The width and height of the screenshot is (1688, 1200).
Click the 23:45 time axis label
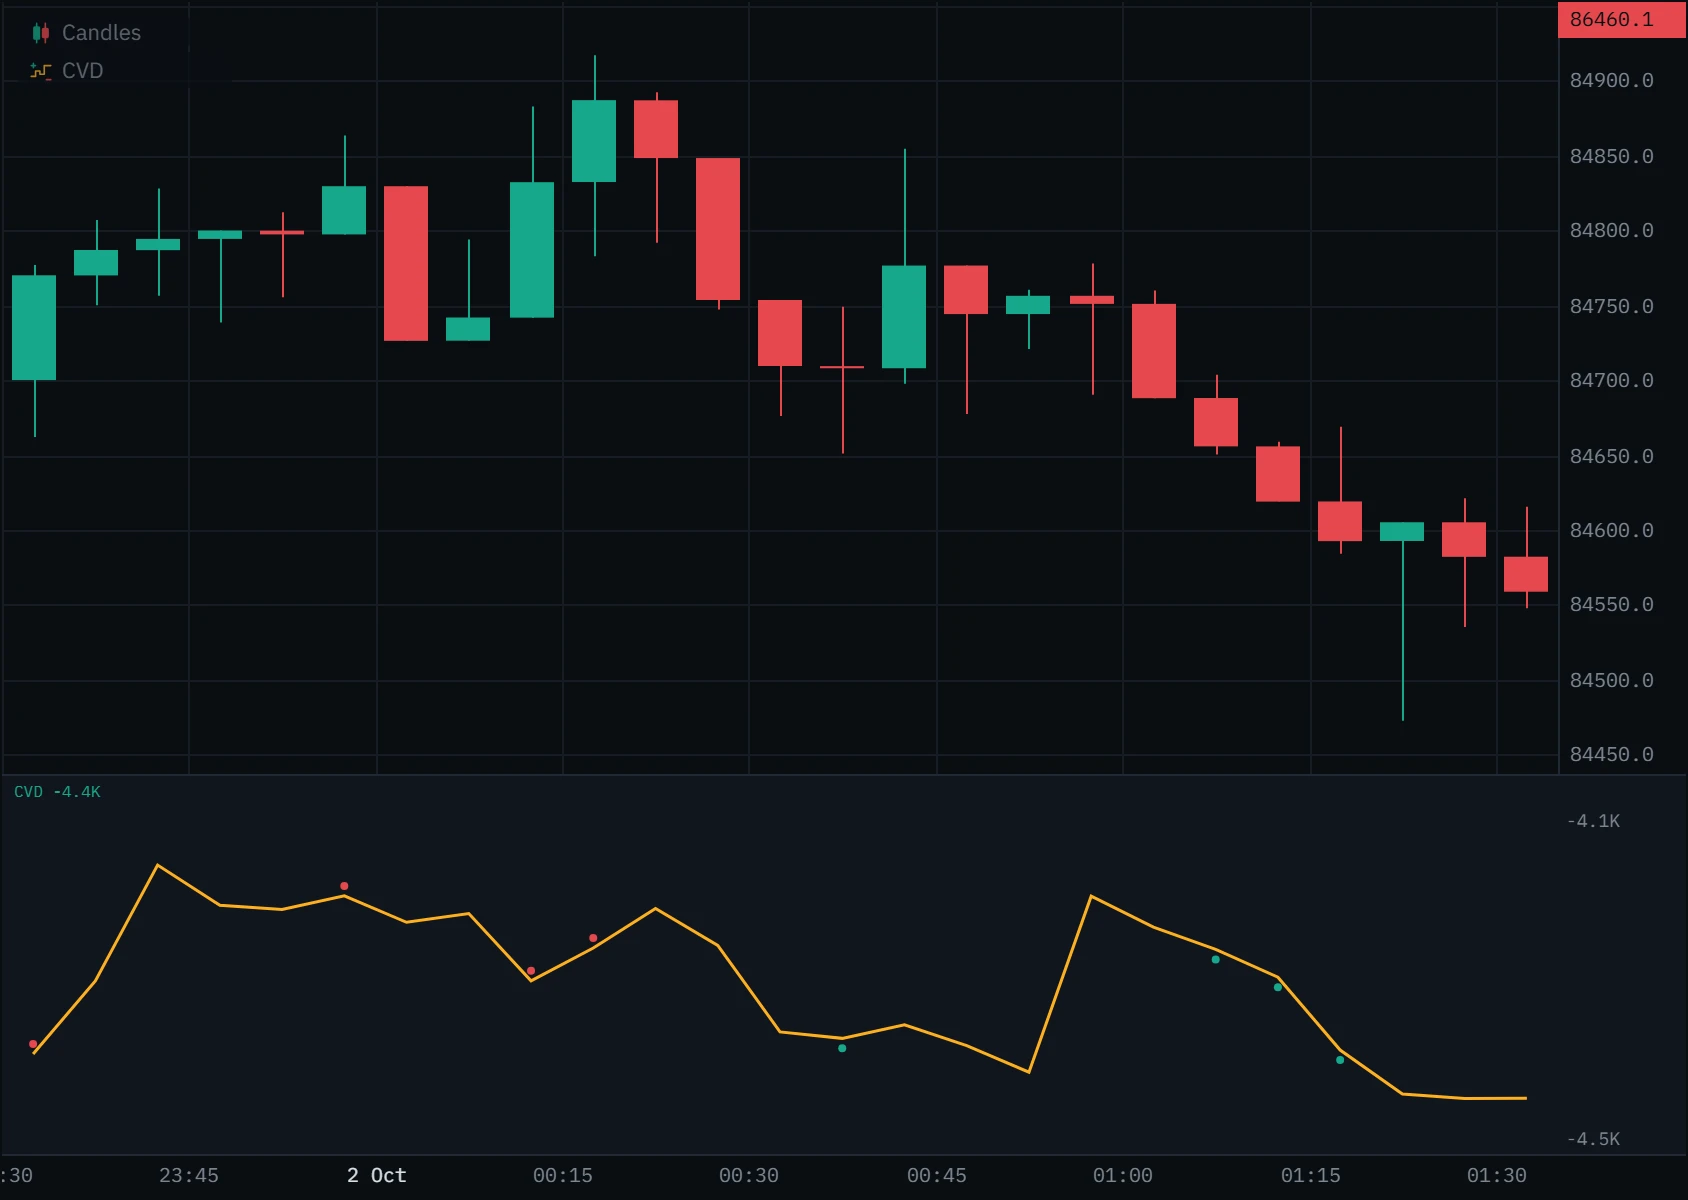tap(189, 1175)
